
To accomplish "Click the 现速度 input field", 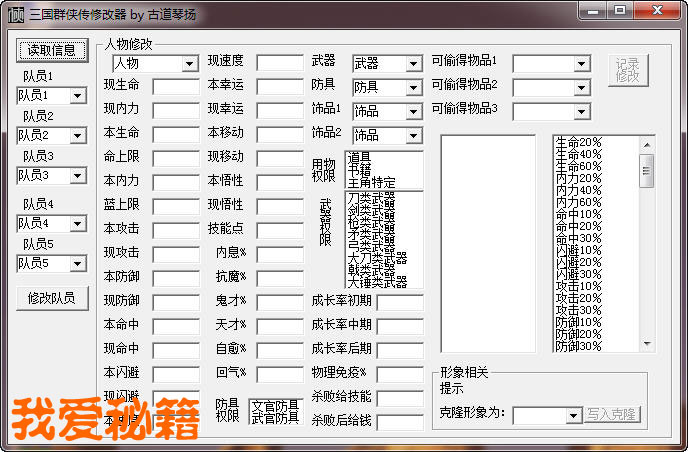I will click(x=279, y=62).
